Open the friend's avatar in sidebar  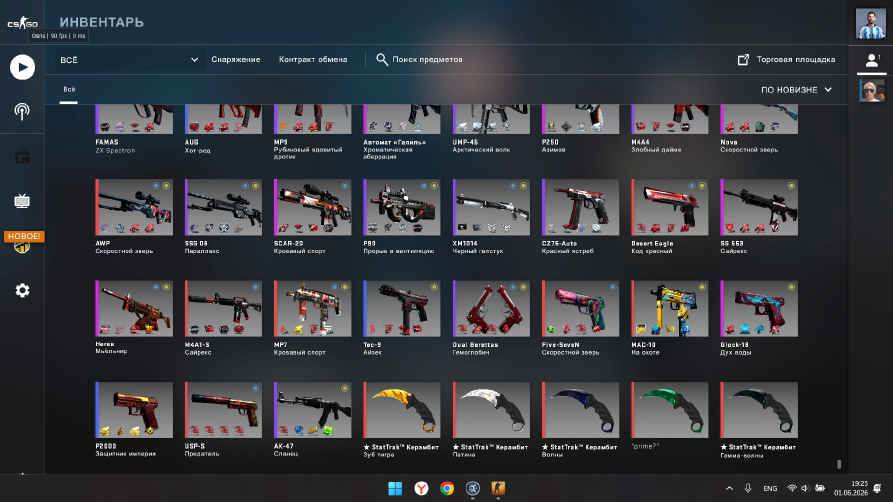pyautogui.click(x=872, y=91)
